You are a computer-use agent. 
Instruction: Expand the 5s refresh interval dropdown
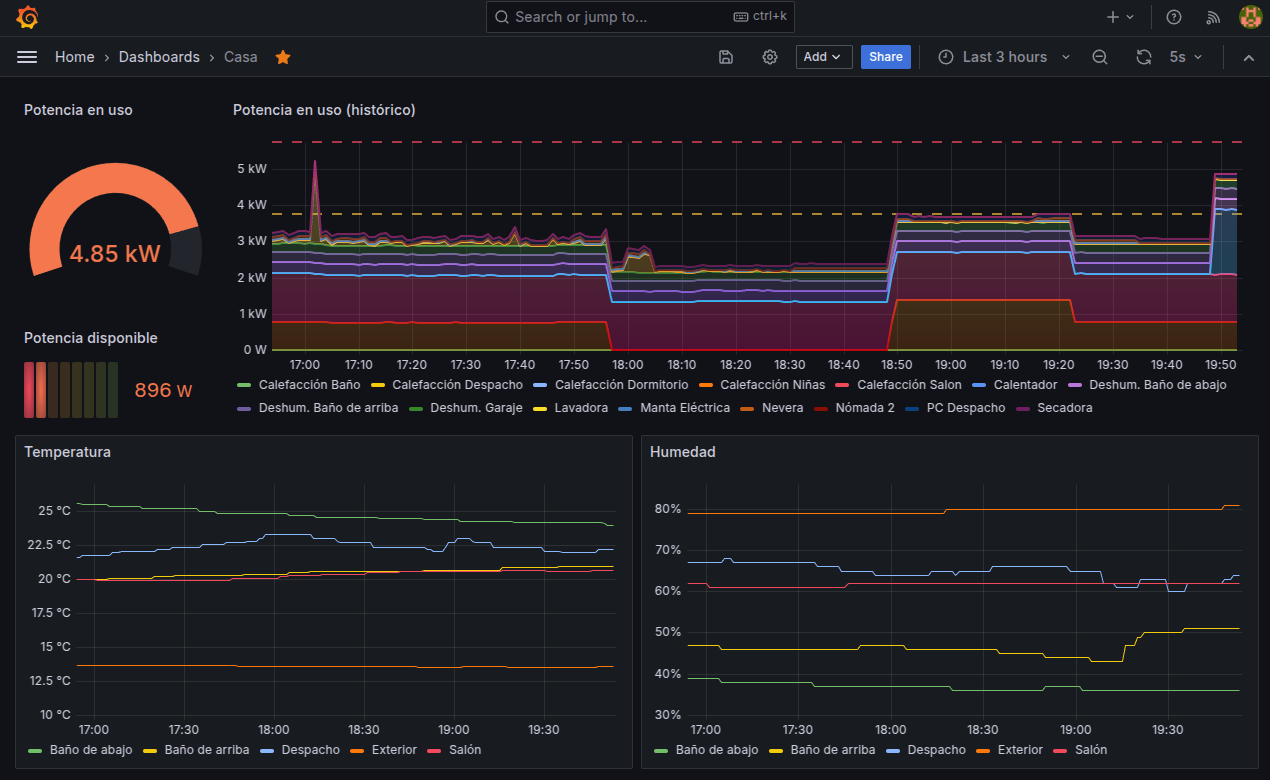coord(1187,57)
